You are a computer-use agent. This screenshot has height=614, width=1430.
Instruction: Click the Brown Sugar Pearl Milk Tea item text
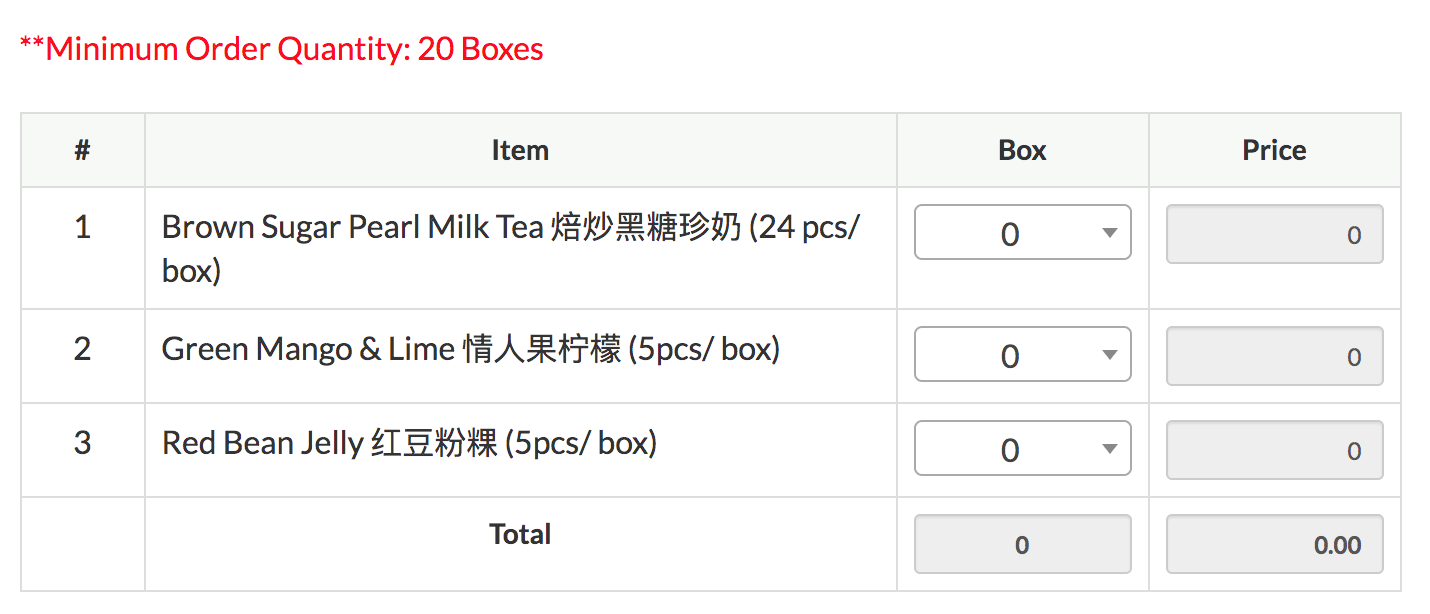510,248
